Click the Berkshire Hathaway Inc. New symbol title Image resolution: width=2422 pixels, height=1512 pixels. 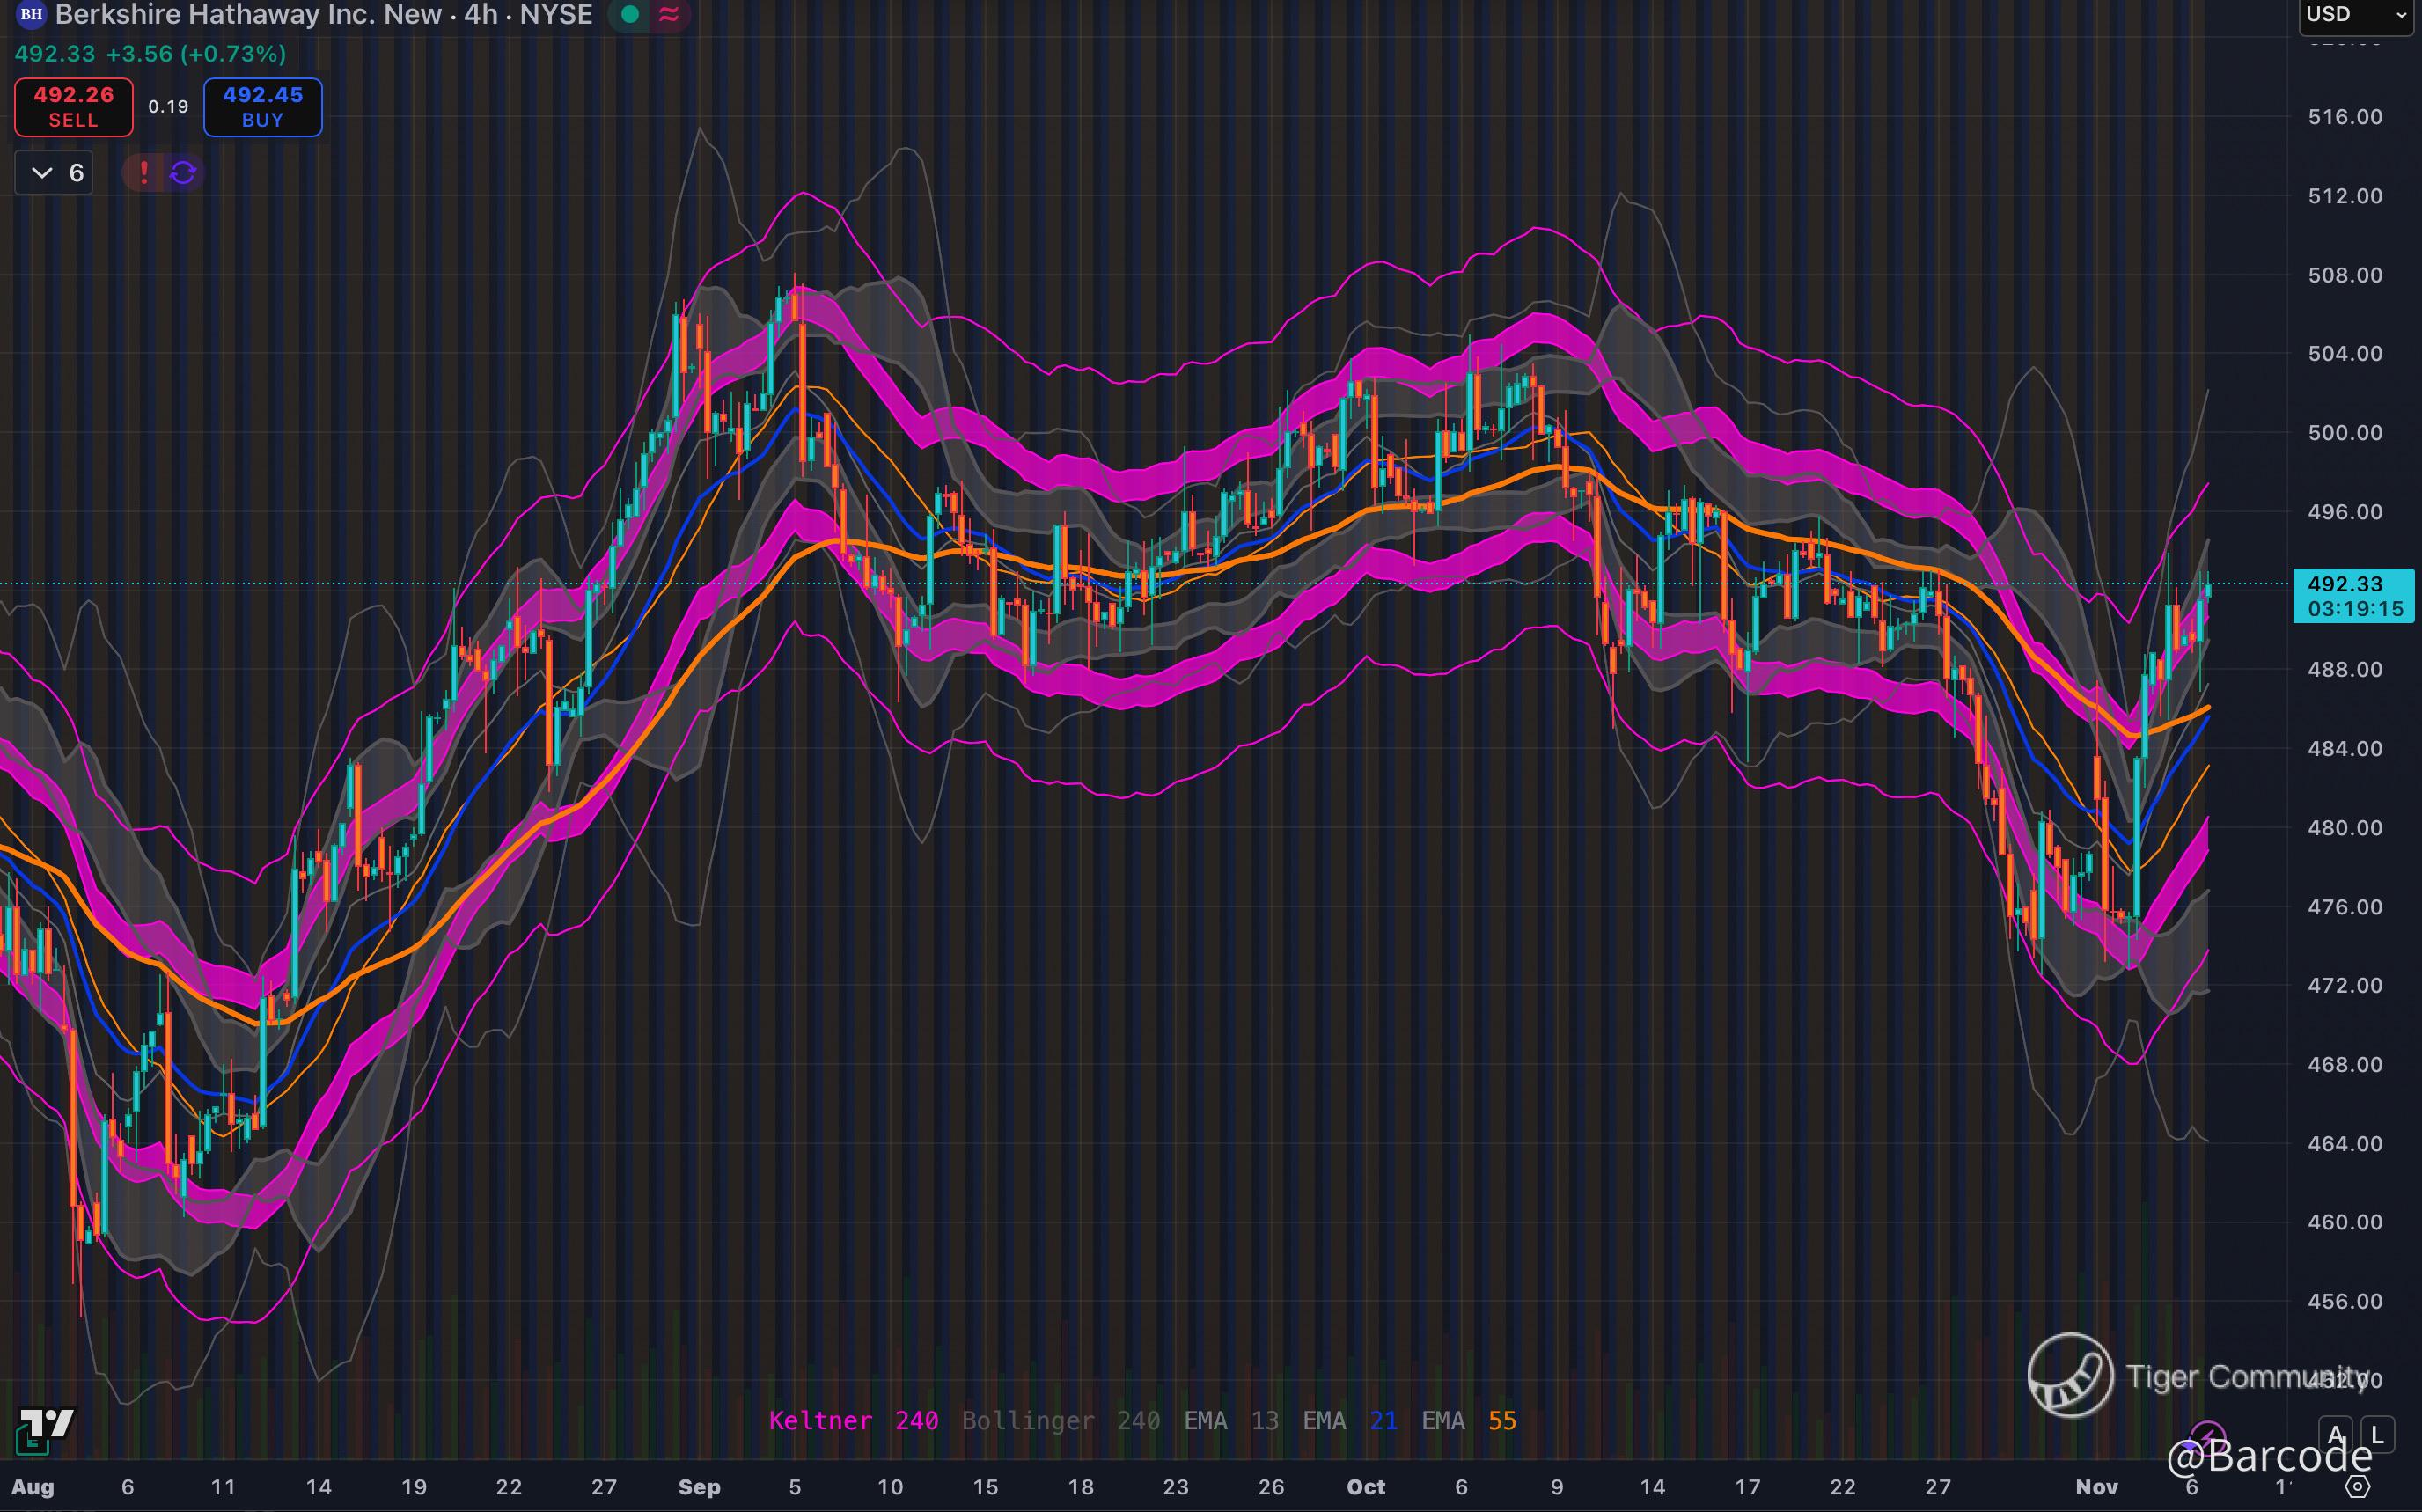247,15
